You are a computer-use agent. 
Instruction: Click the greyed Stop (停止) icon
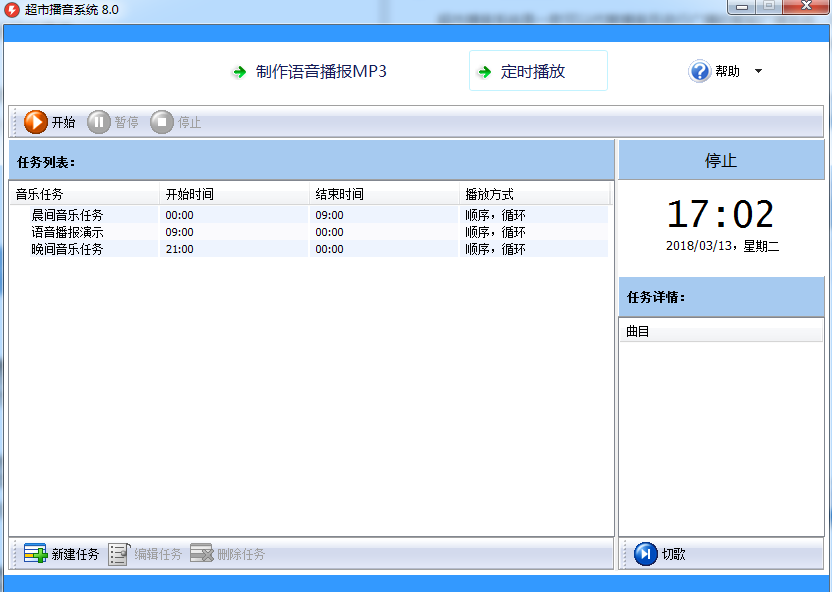tap(162, 122)
